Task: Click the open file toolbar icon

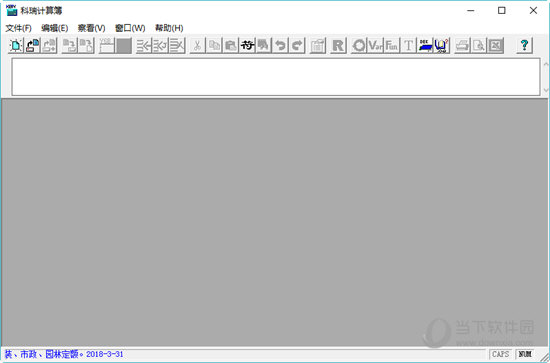Action: click(32, 46)
